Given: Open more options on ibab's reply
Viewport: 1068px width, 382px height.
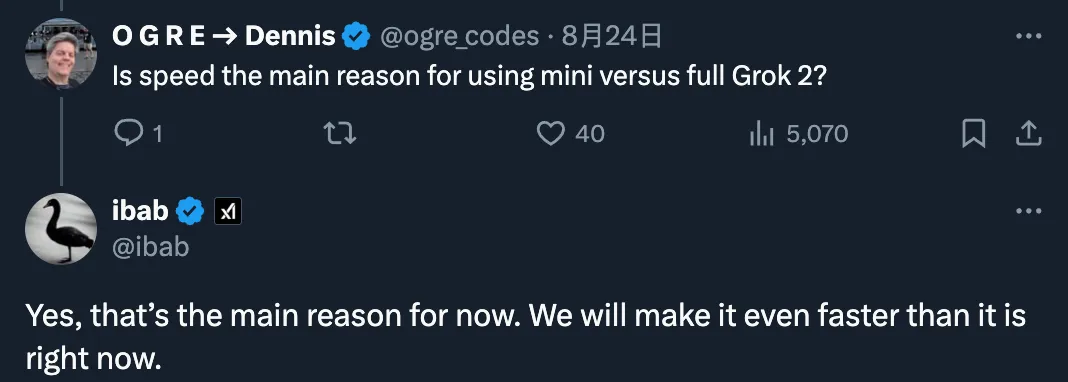Looking at the screenshot, I should tap(1028, 211).
